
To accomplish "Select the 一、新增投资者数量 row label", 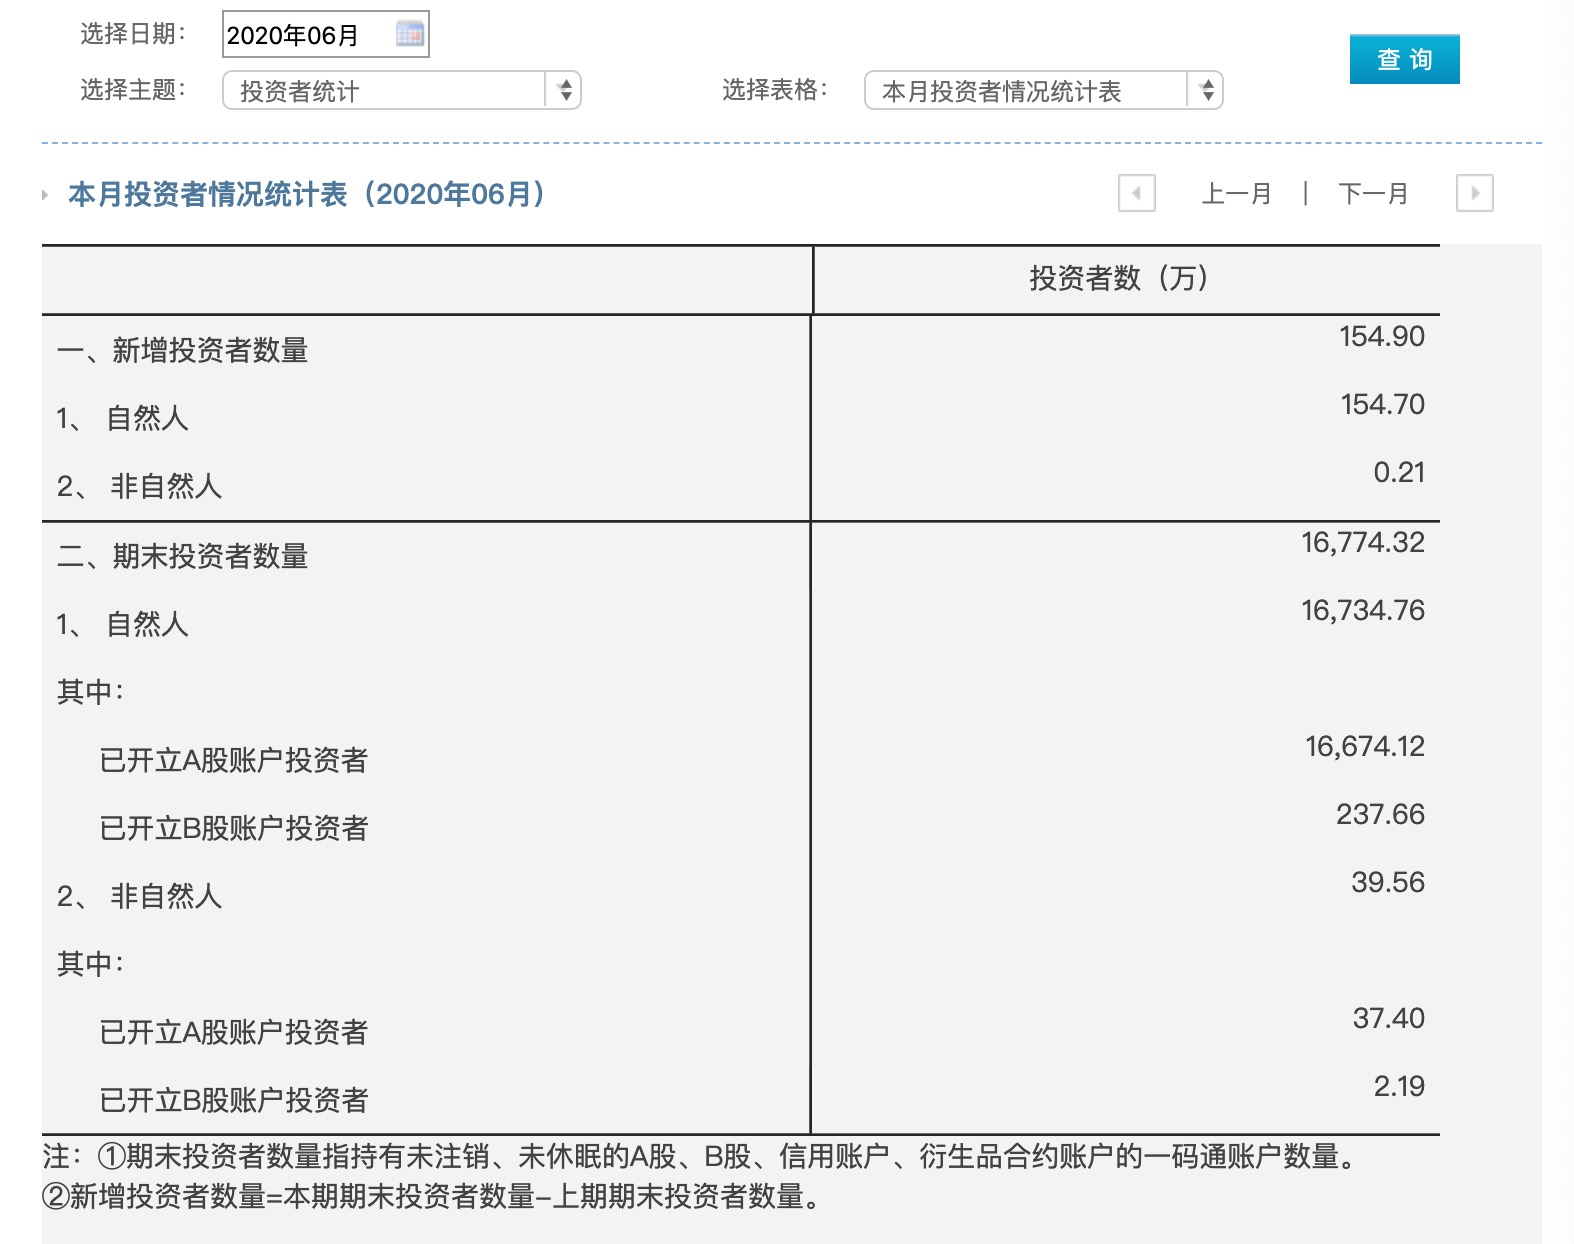I will click(x=183, y=350).
